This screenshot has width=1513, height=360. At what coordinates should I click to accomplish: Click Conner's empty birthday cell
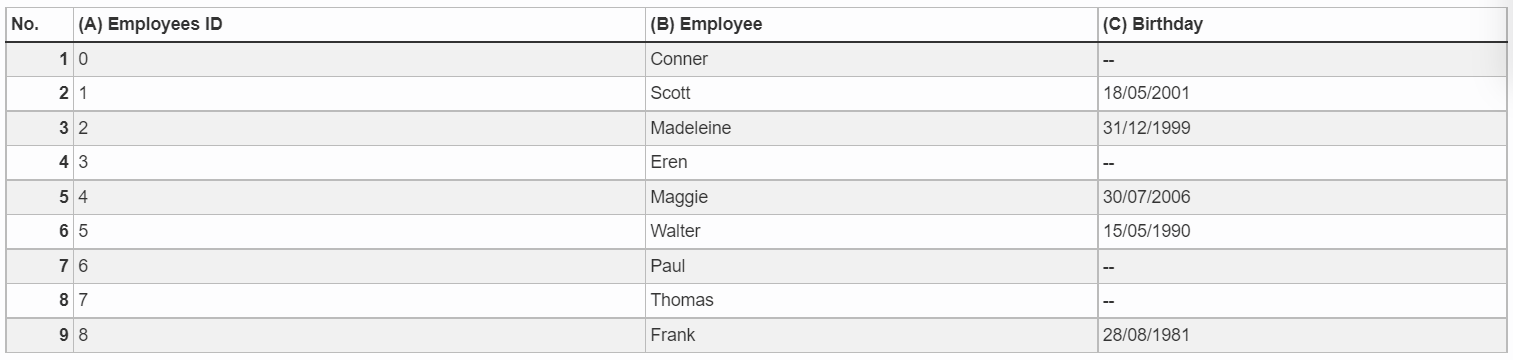[1302, 59]
